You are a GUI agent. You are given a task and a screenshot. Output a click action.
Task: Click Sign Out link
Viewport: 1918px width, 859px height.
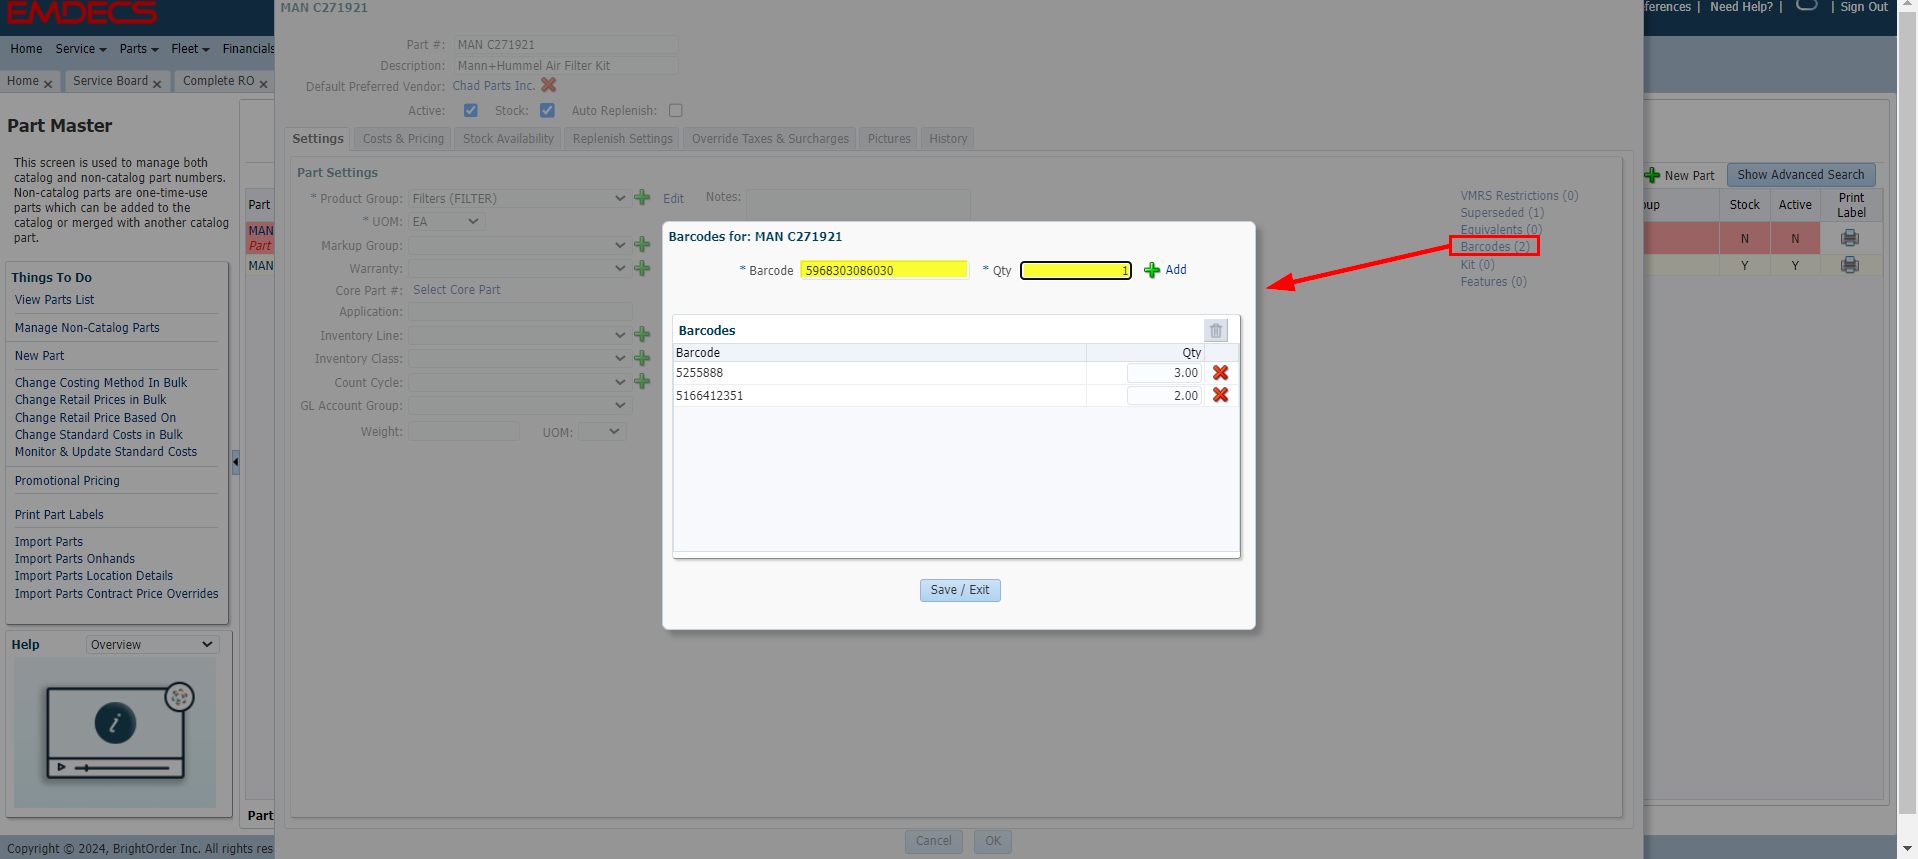(1864, 7)
